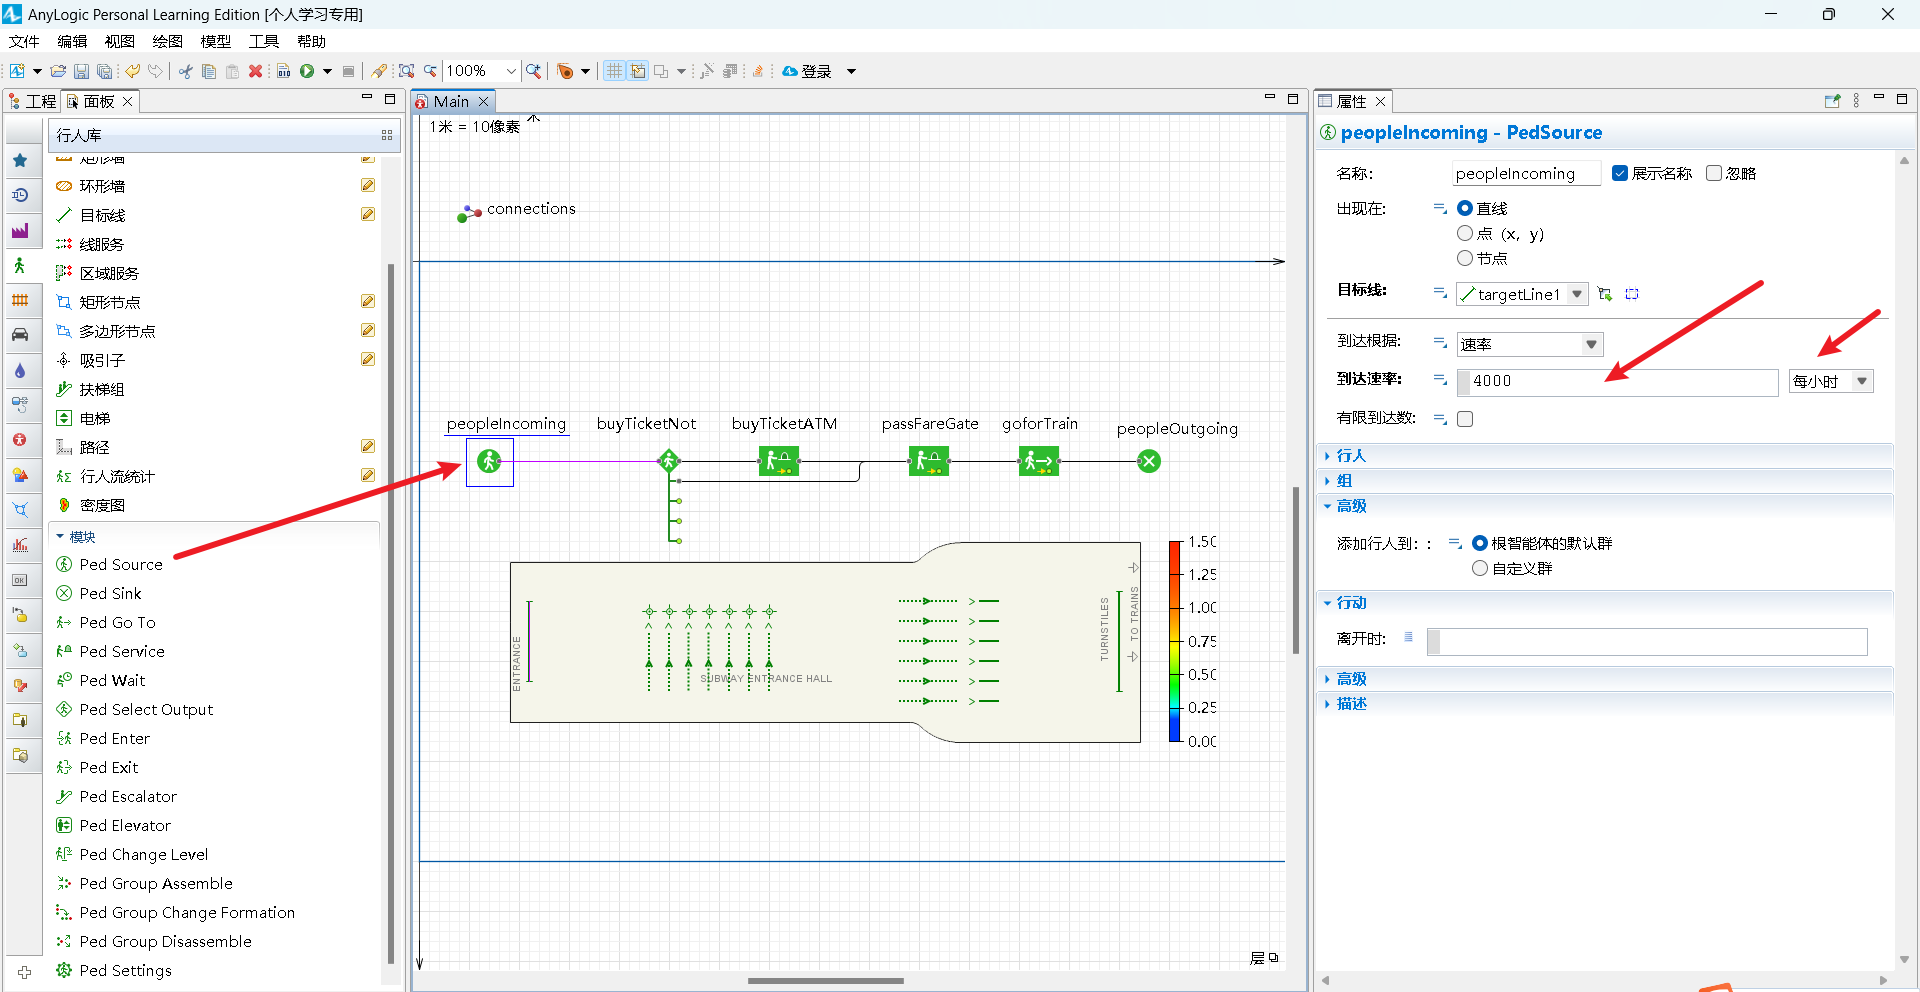Open the 100% zoom level dropdown
The height and width of the screenshot is (992, 1920).
(511, 71)
